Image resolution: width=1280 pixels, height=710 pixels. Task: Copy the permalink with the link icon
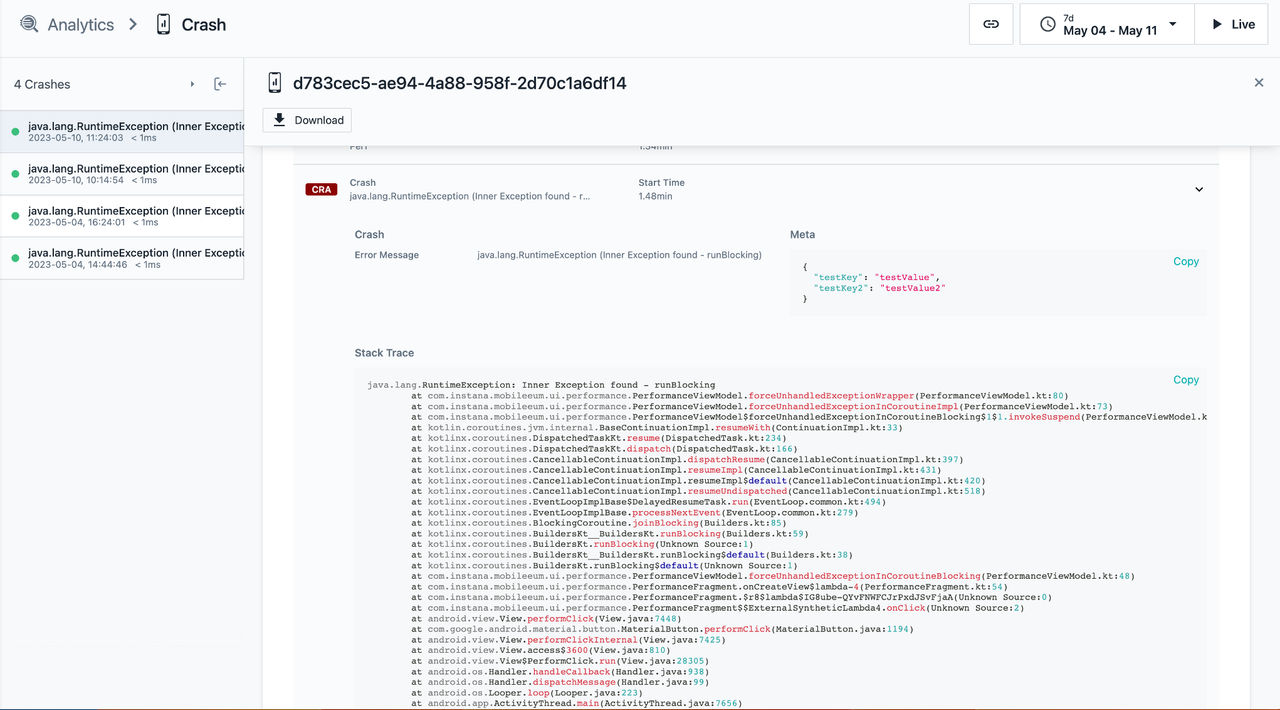[991, 24]
